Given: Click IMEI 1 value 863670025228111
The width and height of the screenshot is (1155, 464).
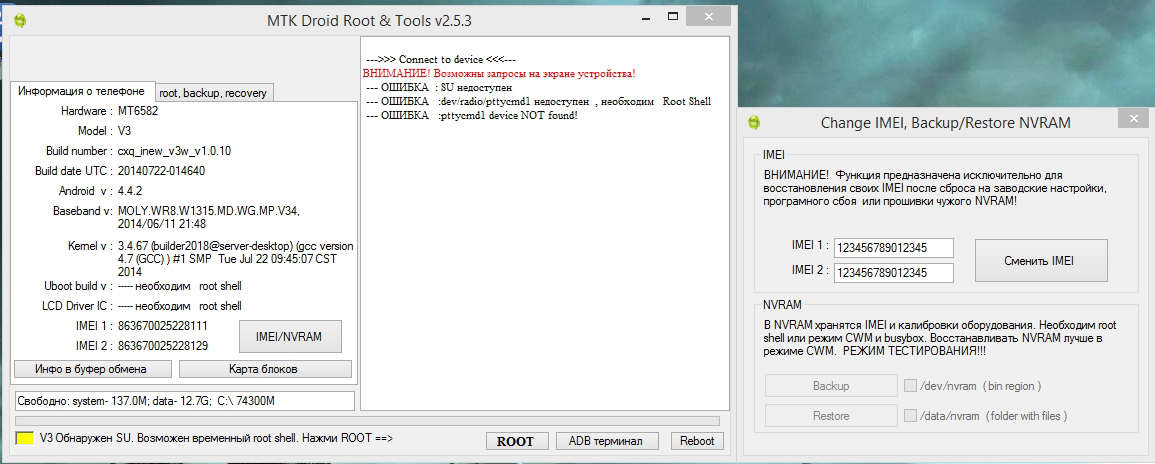Looking at the screenshot, I should (x=162, y=326).
